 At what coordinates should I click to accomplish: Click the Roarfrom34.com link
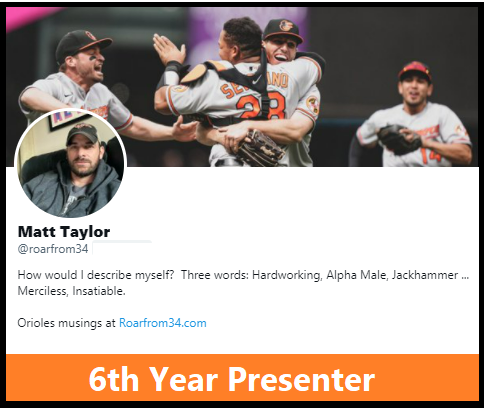tap(163, 323)
